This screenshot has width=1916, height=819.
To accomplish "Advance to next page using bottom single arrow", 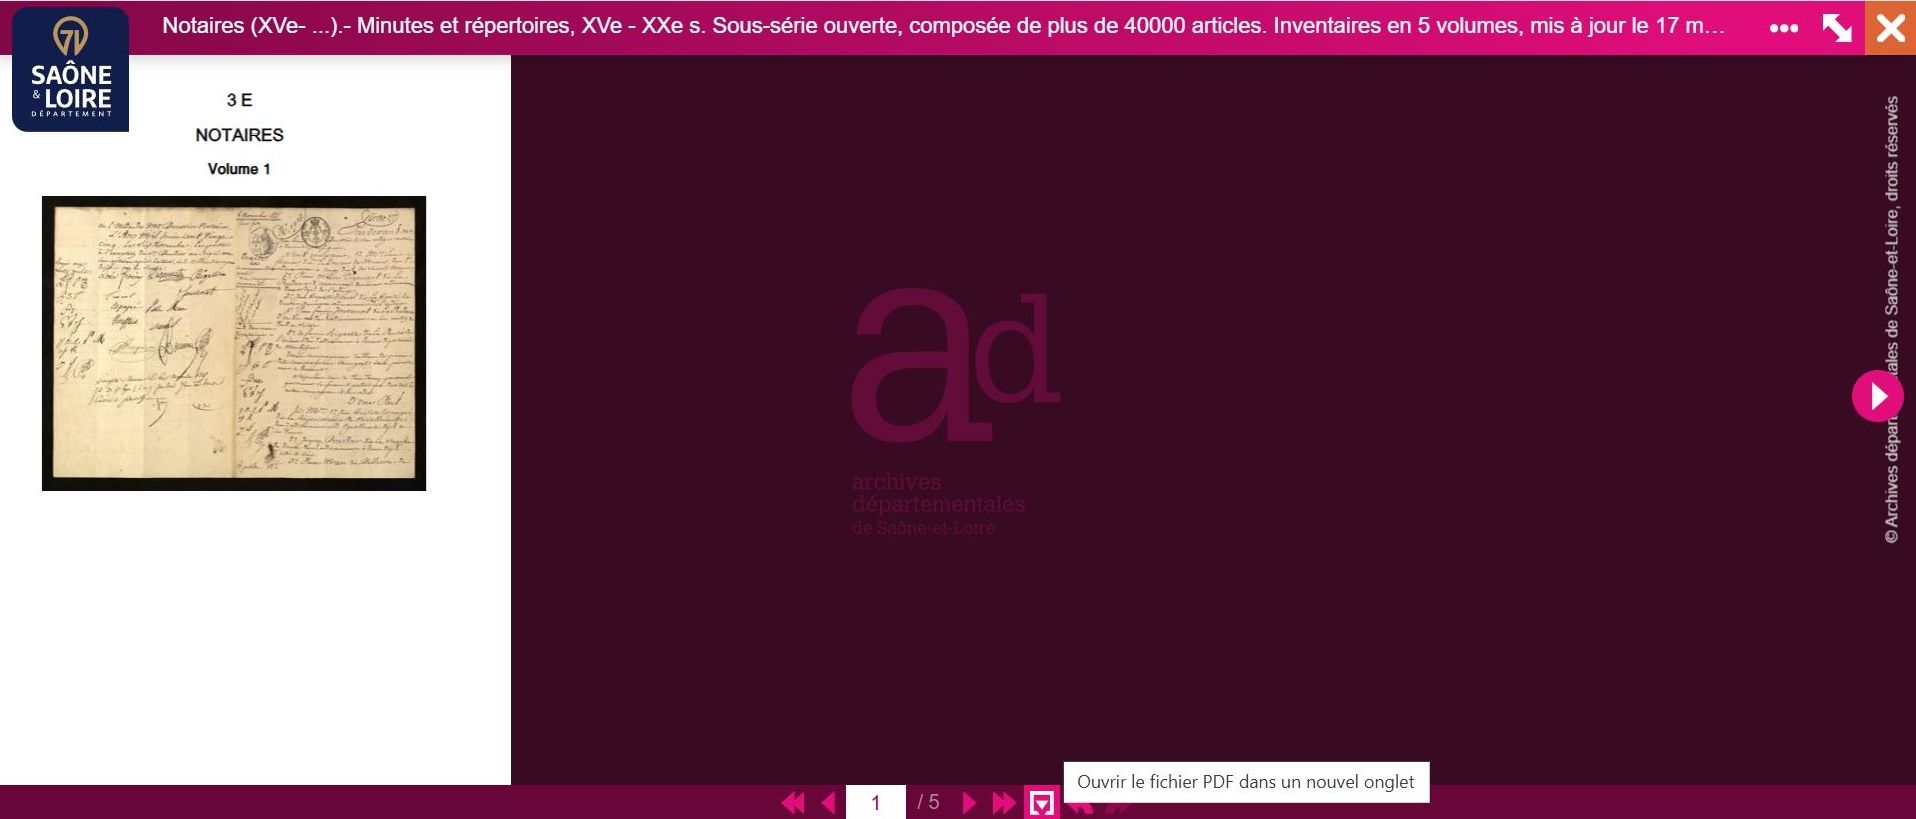I will (968, 803).
